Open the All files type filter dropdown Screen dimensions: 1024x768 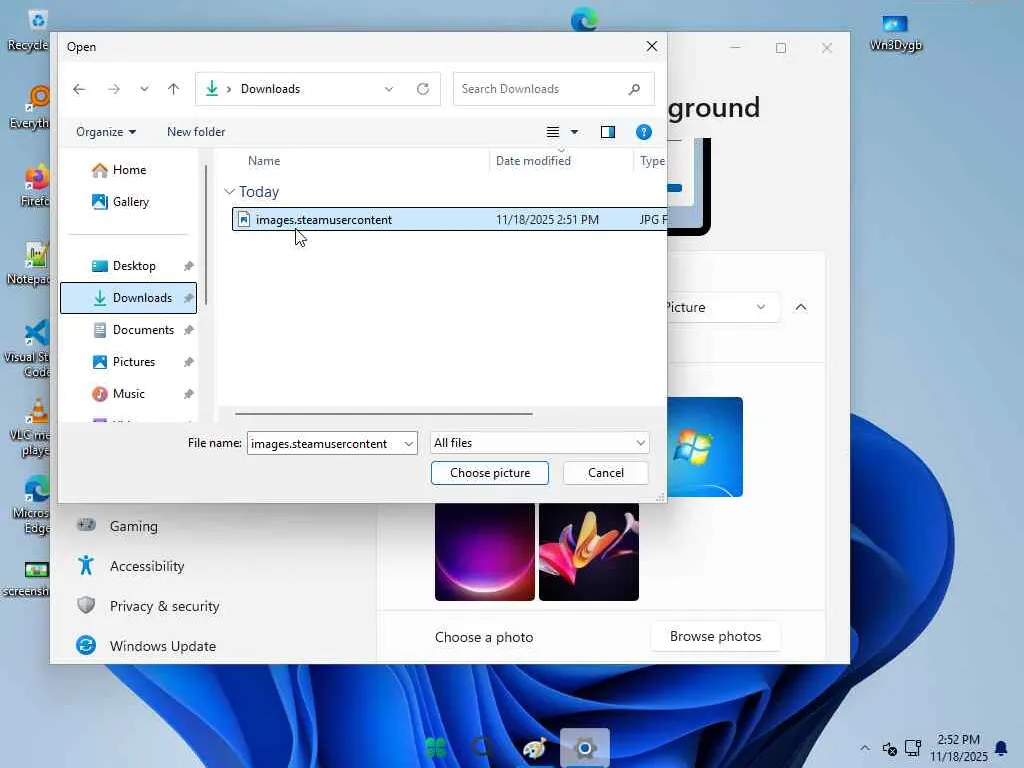tap(539, 443)
